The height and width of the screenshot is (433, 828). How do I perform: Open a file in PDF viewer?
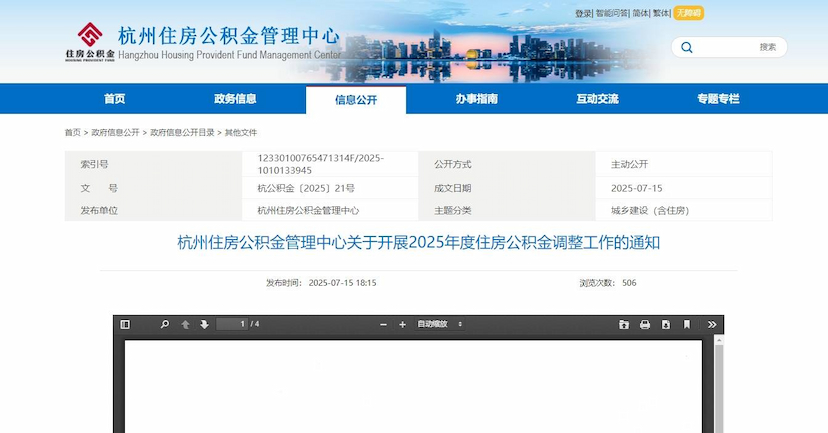pos(624,324)
